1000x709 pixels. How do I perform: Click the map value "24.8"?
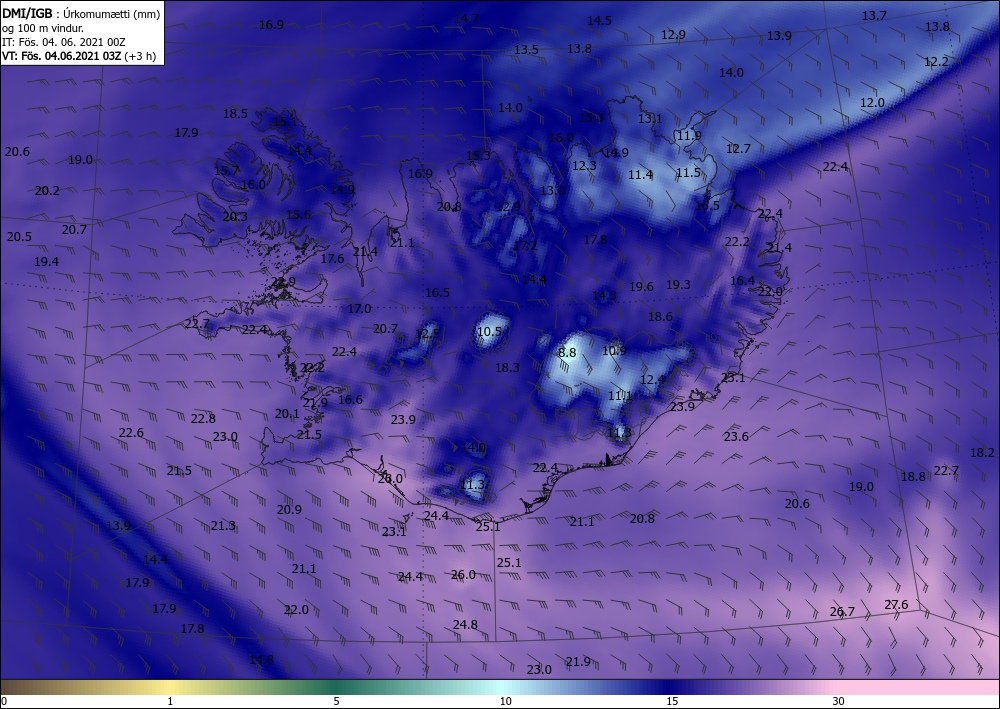tap(465, 624)
